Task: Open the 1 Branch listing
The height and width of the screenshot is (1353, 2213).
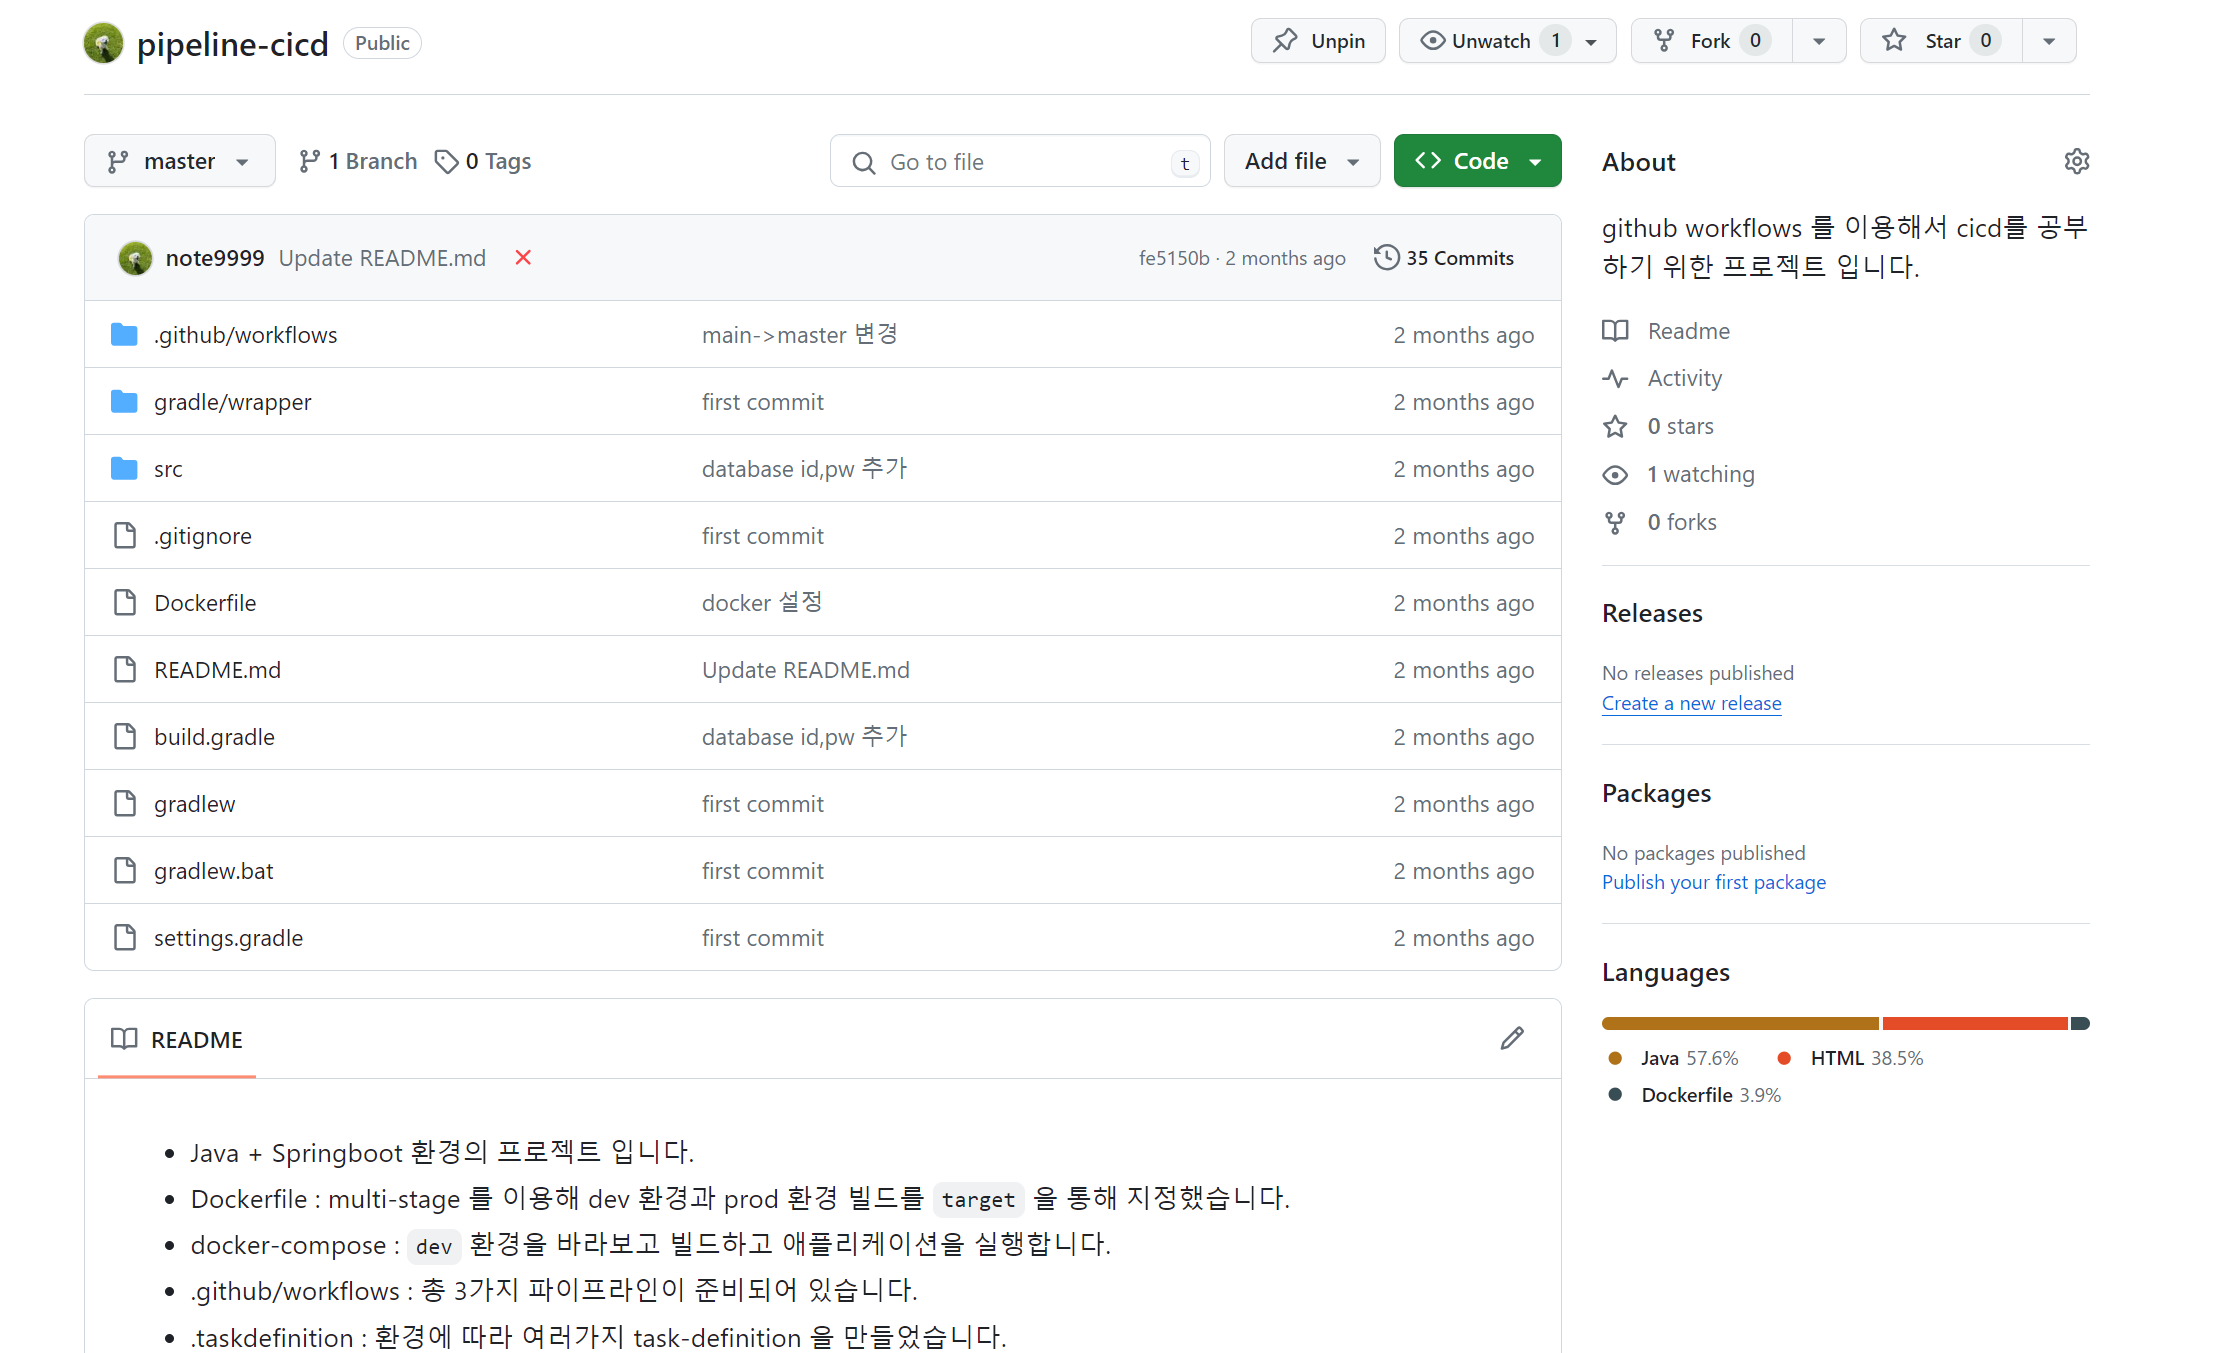Action: tap(358, 161)
